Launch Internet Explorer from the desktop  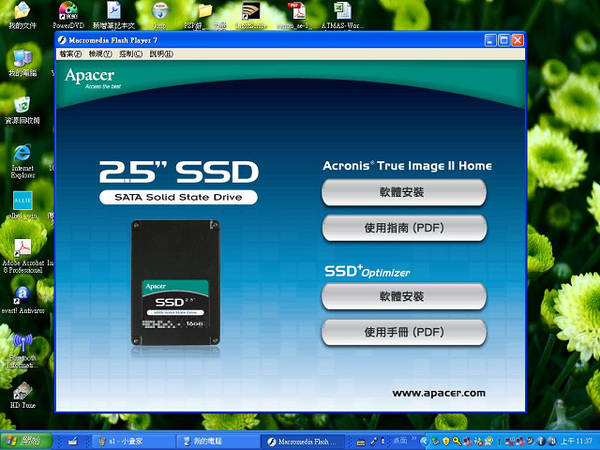point(23,161)
